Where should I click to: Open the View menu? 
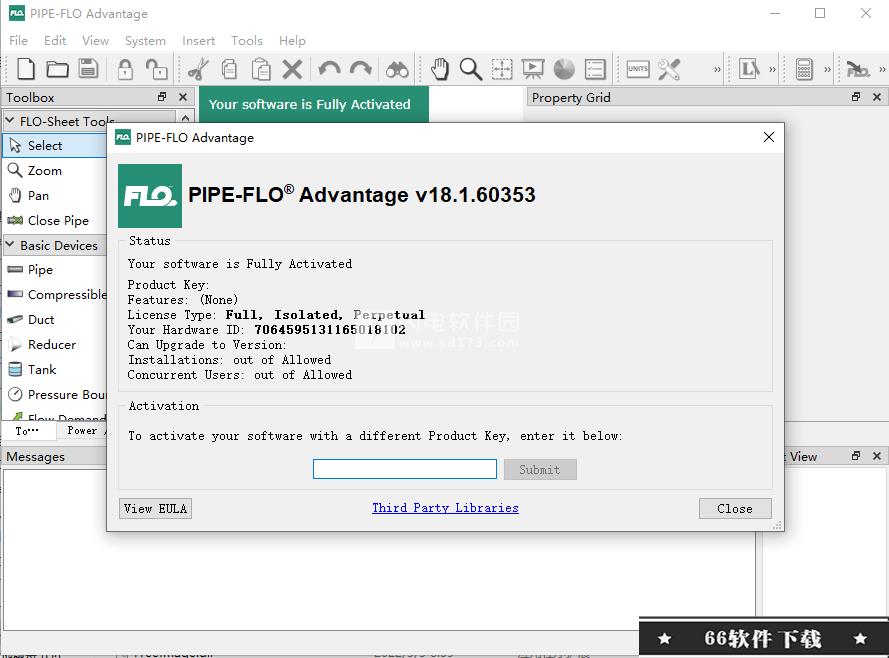[95, 41]
